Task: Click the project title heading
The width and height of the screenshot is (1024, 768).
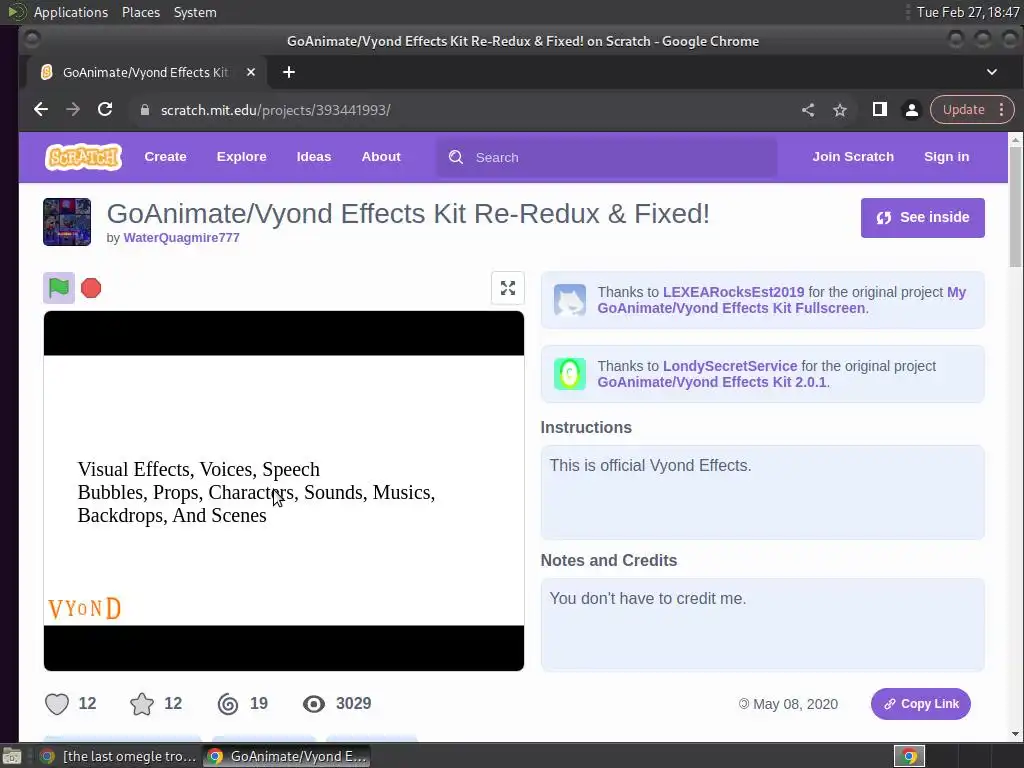Action: coord(408,214)
